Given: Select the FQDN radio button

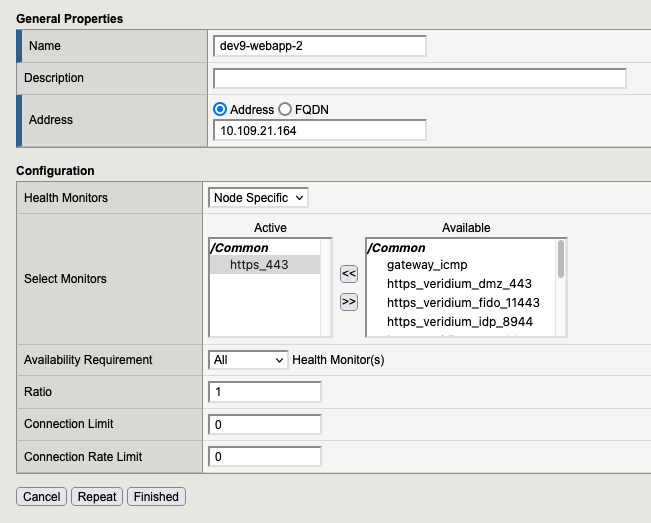Looking at the screenshot, I should 285,109.
